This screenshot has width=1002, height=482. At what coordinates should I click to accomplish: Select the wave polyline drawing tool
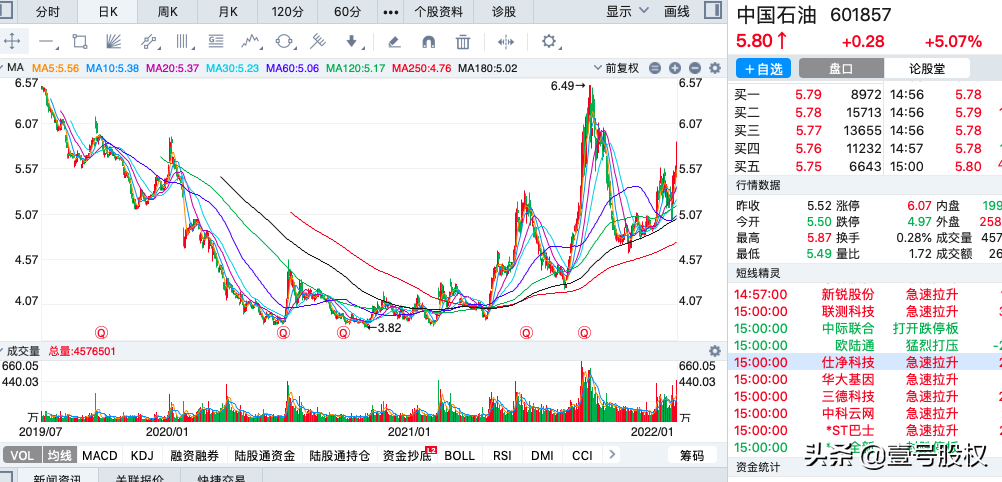(250, 42)
